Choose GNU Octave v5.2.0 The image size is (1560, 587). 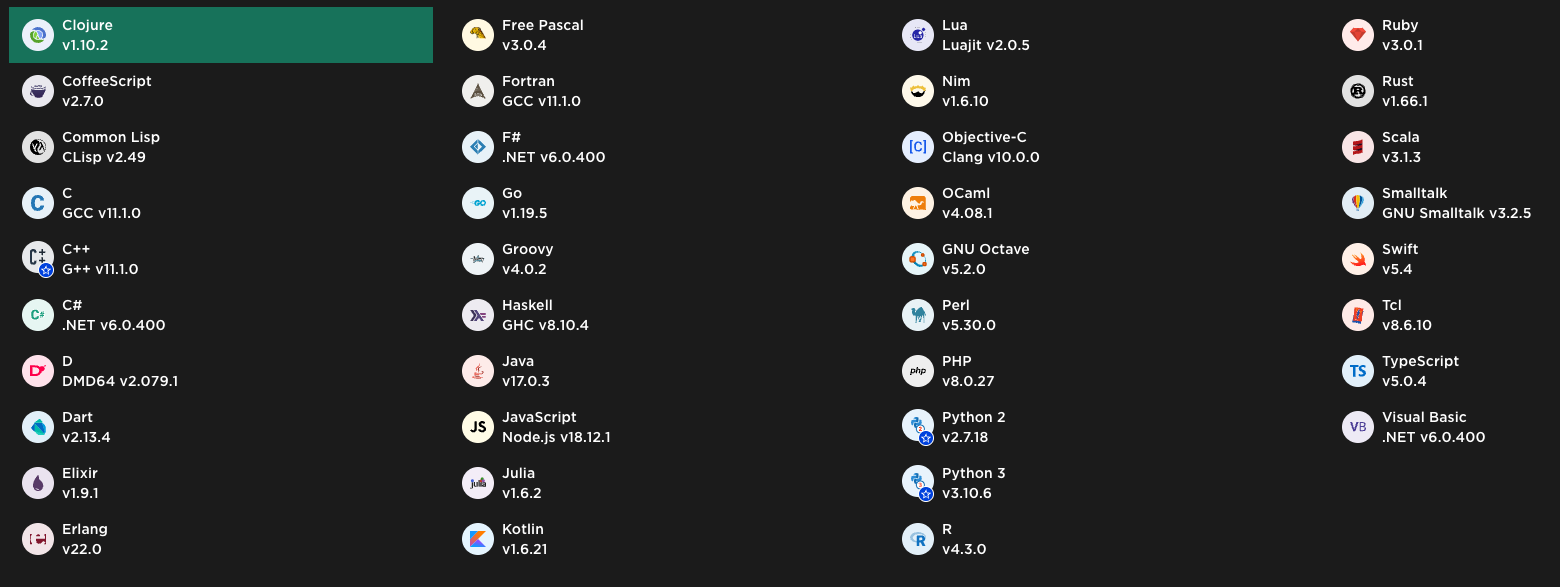click(1109, 259)
